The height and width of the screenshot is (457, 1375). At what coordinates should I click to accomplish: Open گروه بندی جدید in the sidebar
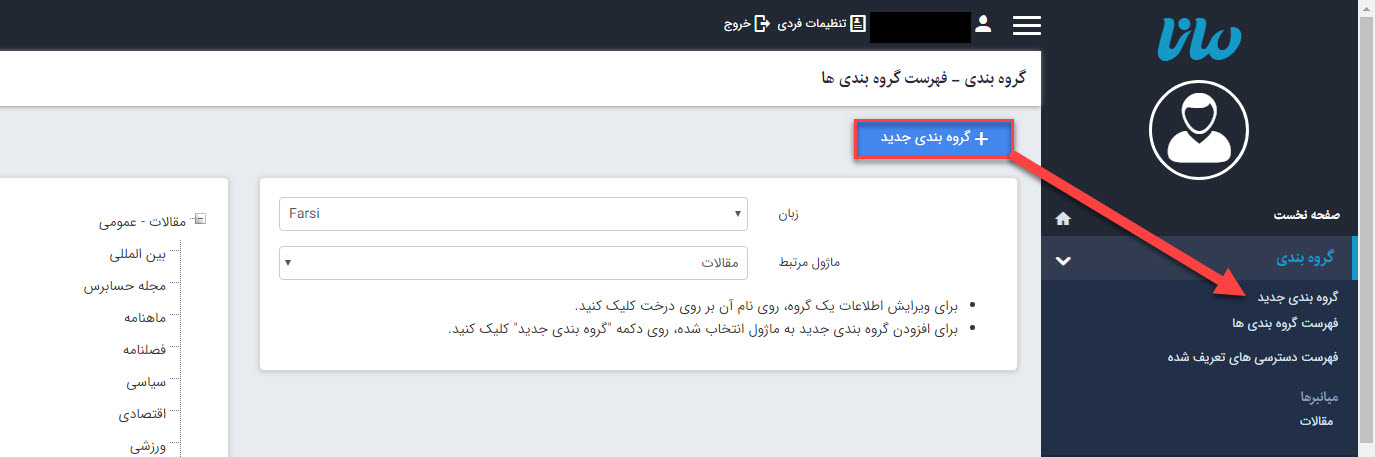(x=1297, y=298)
